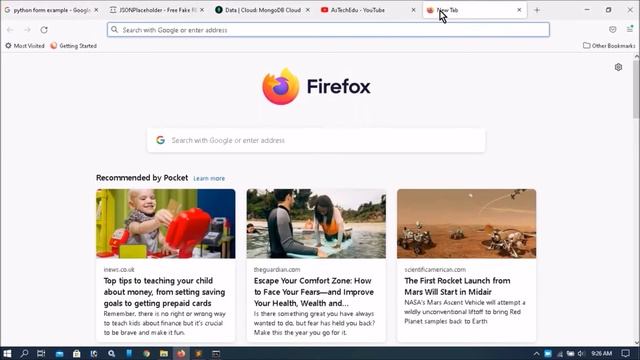Open the Windows Start menu
The height and width of the screenshot is (360, 640).
[x=7, y=353]
